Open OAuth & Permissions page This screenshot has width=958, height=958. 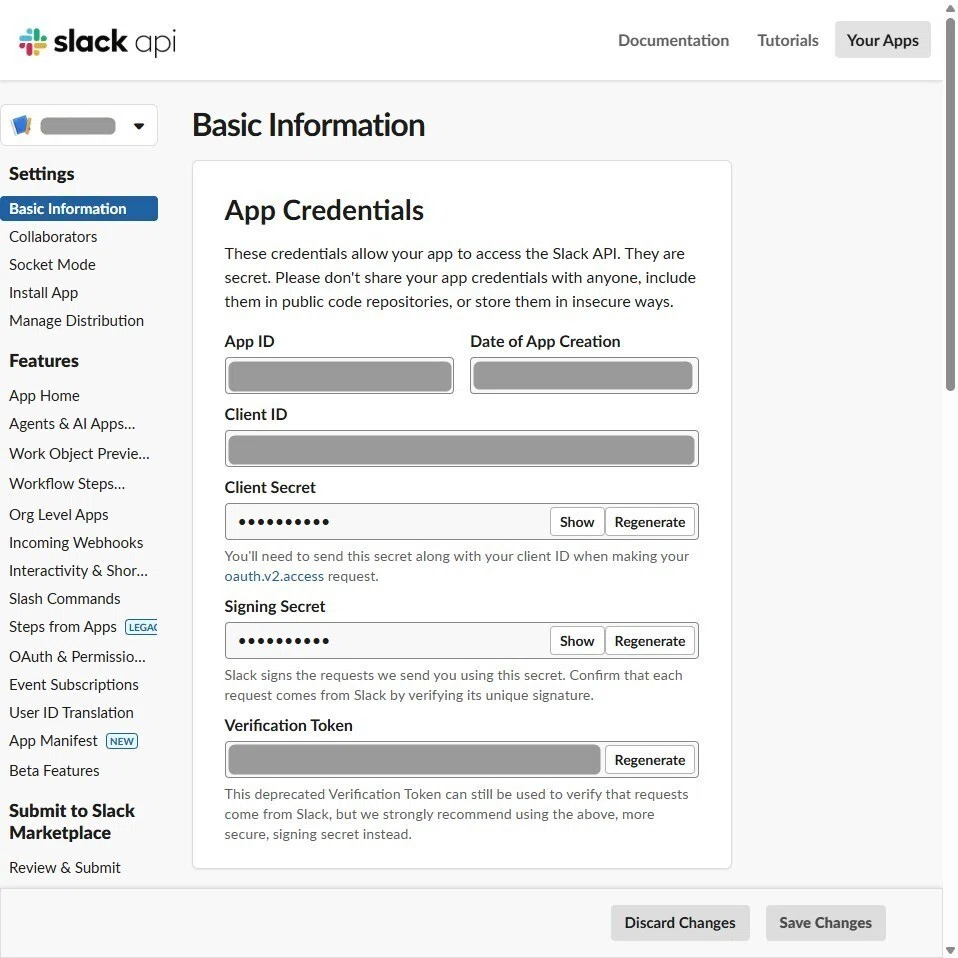pos(77,657)
